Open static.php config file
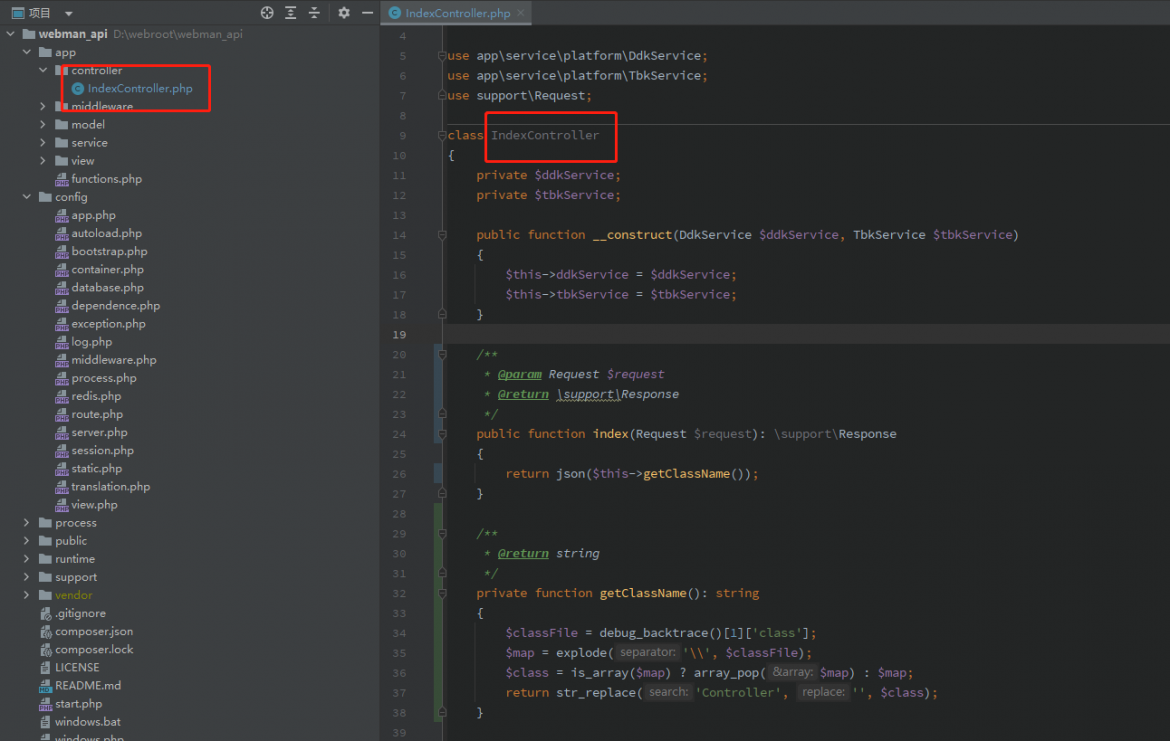The image size is (1170, 741). pyautogui.click(x=96, y=468)
